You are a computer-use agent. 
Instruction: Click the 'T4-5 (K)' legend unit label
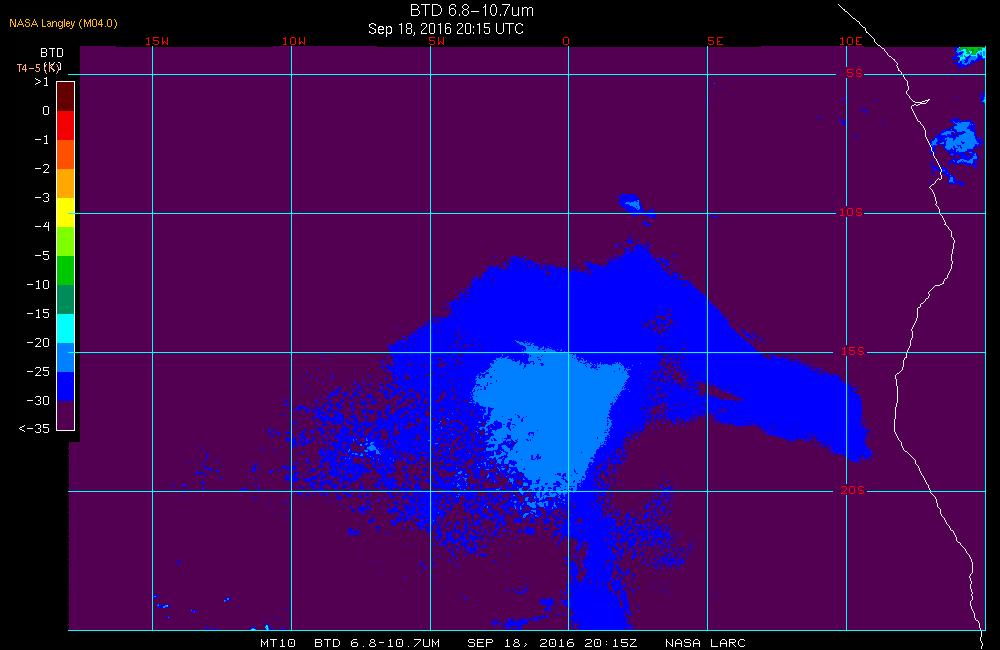pyautogui.click(x=39, y=68)
